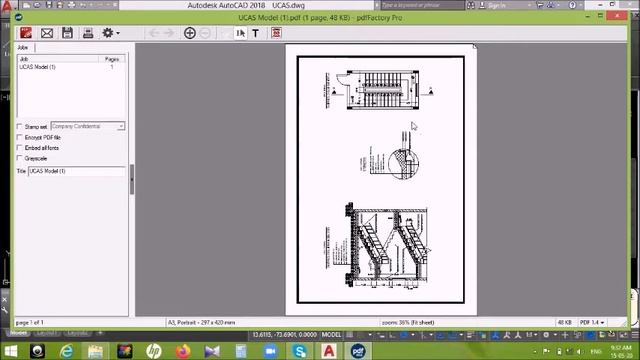Open Internet Explorer from taskbar
The height and width of the screenshot is (360, 640).
click(x=66, y=351)
